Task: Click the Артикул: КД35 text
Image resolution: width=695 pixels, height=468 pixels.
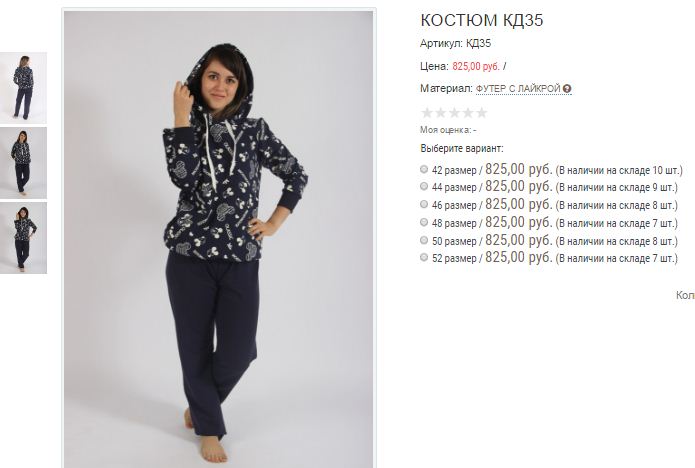Action: coord(456,43)
